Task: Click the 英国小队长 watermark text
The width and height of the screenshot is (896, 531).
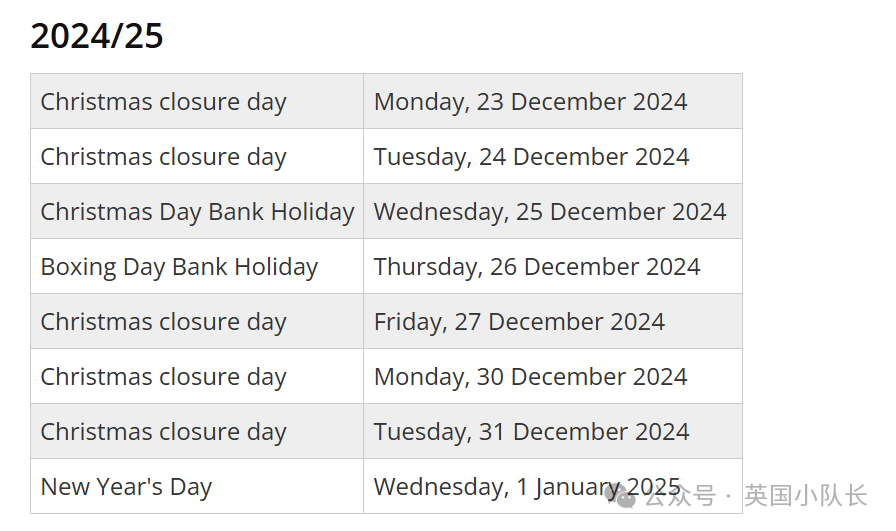Action: click(x=806, y=496)
